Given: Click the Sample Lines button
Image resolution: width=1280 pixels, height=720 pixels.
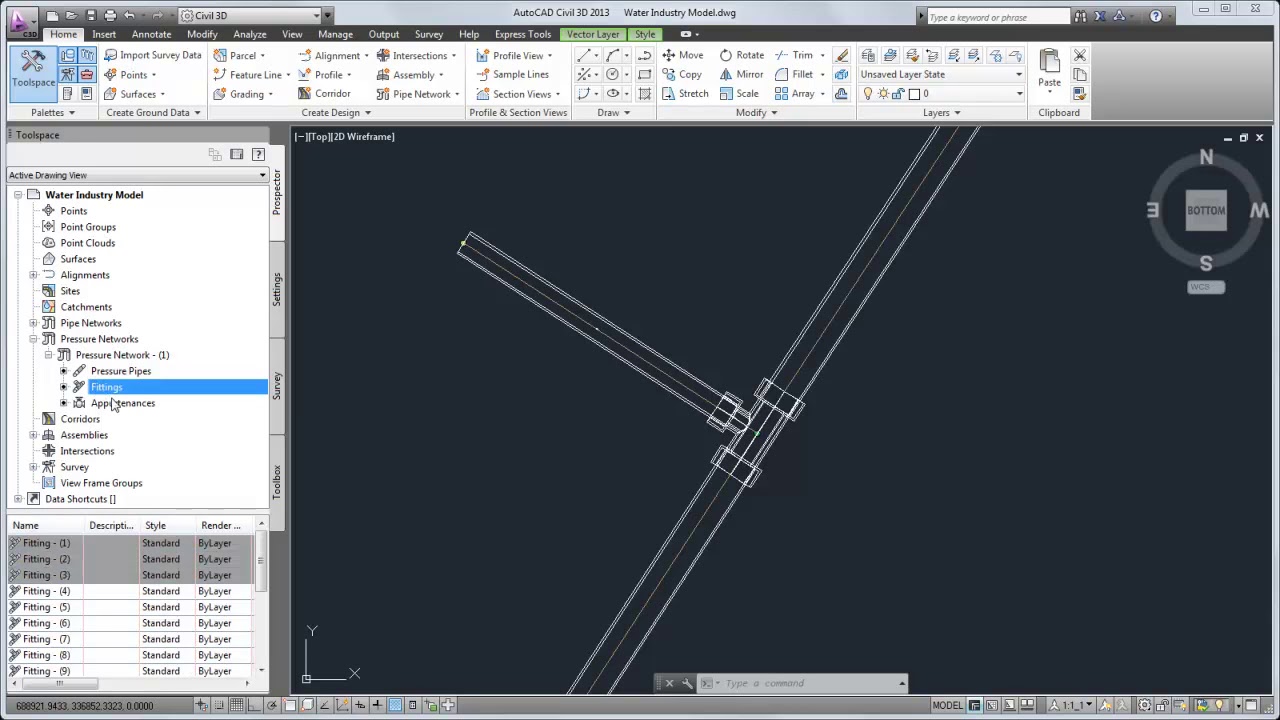Looking at the screenshot, I should 512,74.
